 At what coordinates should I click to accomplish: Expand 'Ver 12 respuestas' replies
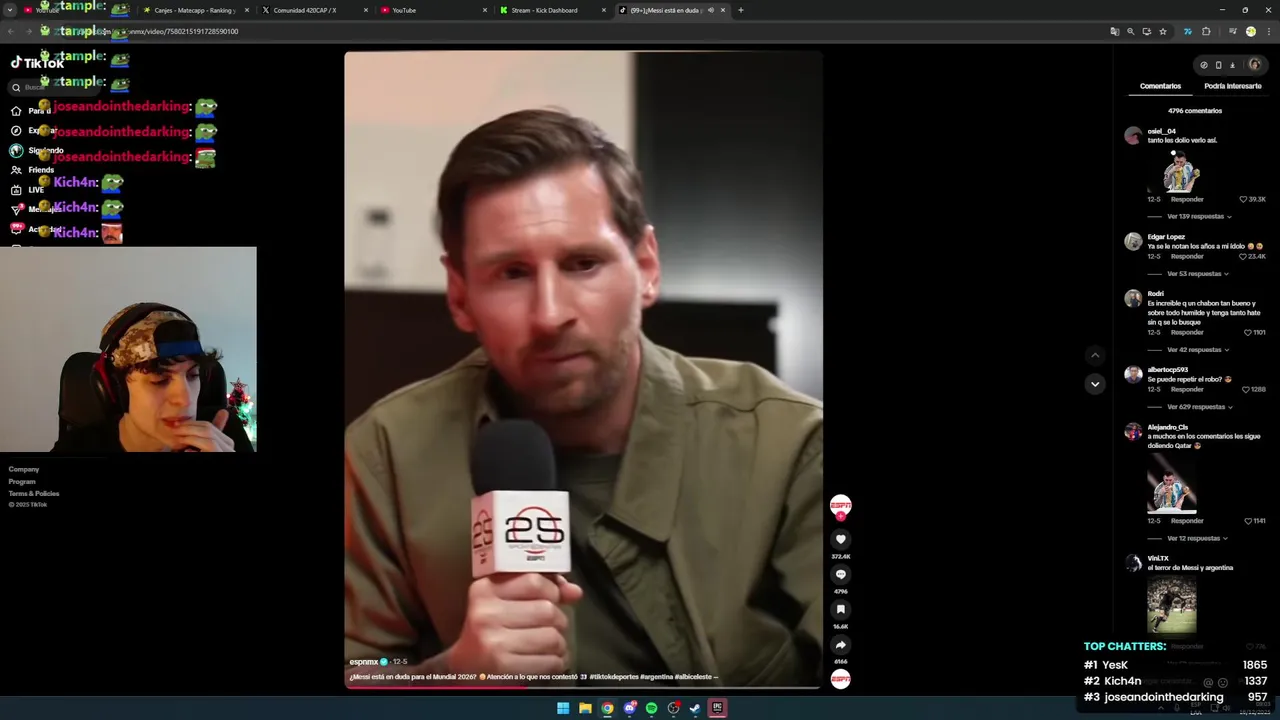coord(1197,538)
